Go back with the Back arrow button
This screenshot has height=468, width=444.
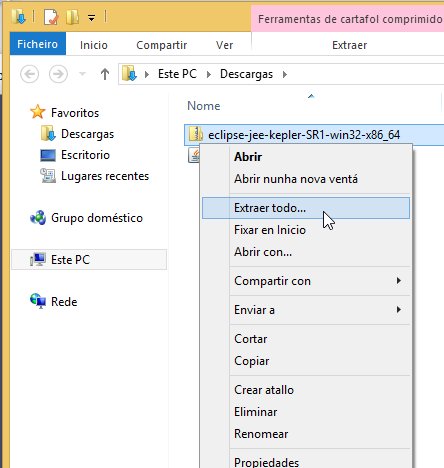tap(29, 74)
